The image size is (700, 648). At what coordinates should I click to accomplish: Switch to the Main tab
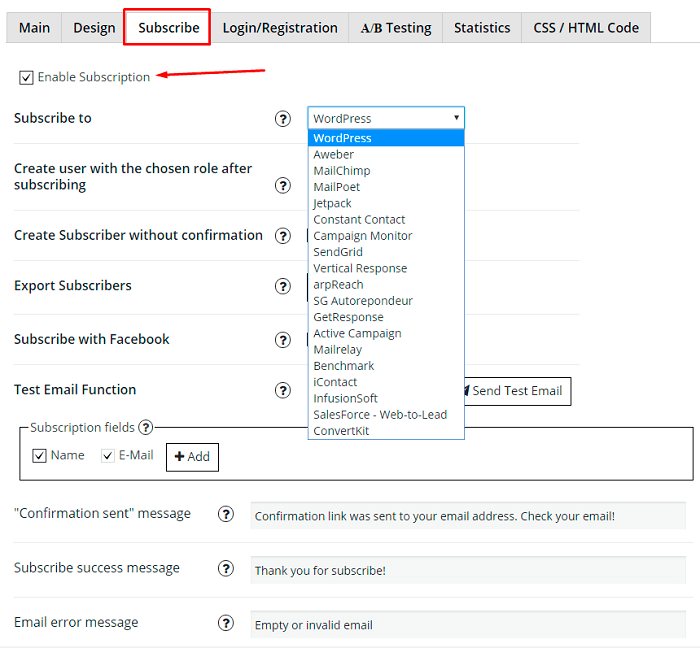coord(34,28)
